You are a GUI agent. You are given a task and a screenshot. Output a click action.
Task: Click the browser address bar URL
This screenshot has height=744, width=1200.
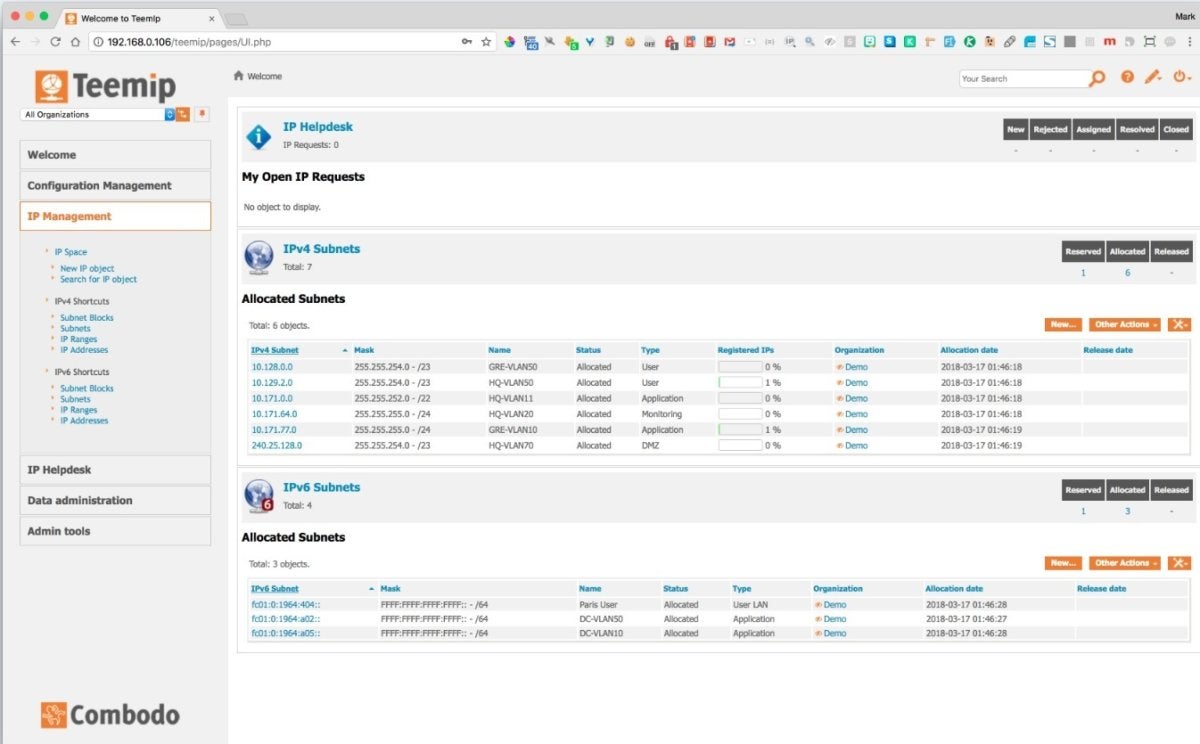tap(188, 42)
